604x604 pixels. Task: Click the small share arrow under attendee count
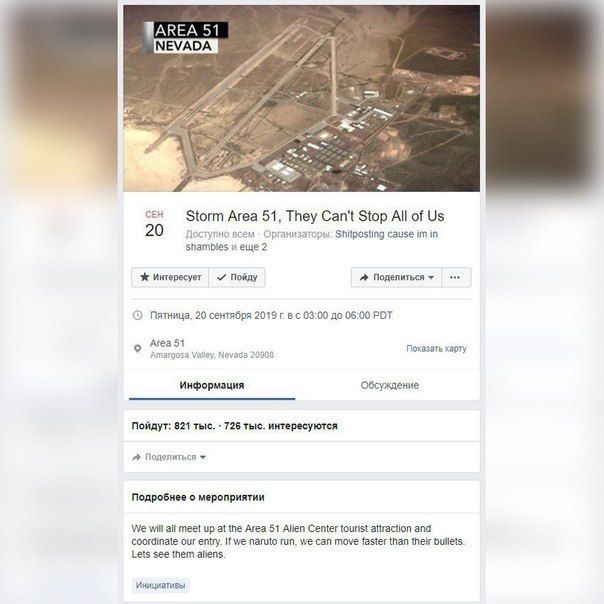136,457
